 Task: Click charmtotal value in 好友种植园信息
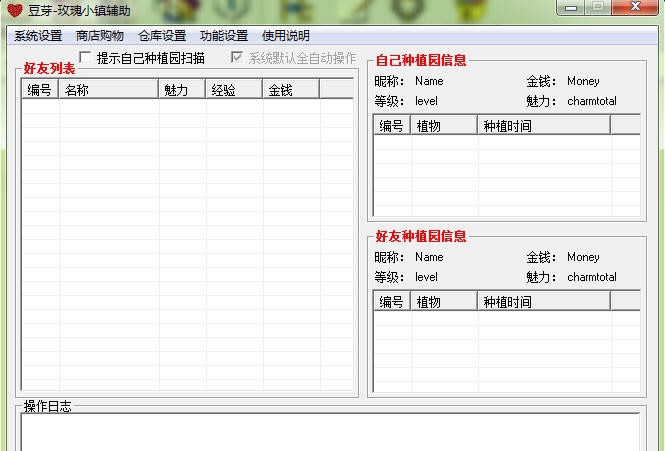[592, 277]
